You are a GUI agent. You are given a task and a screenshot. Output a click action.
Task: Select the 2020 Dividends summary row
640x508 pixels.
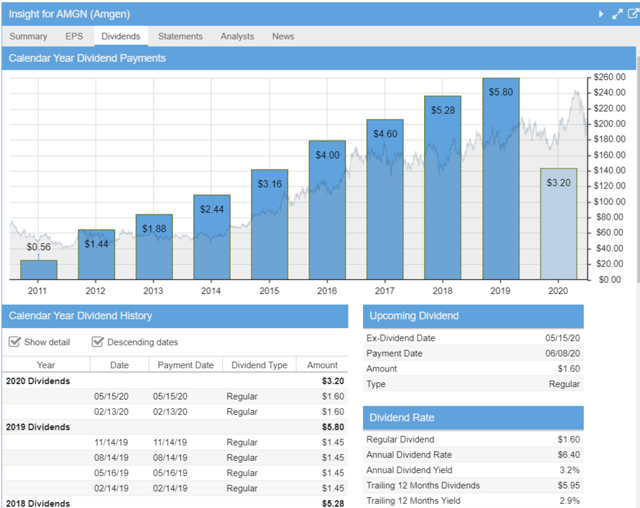pos(175,381)
